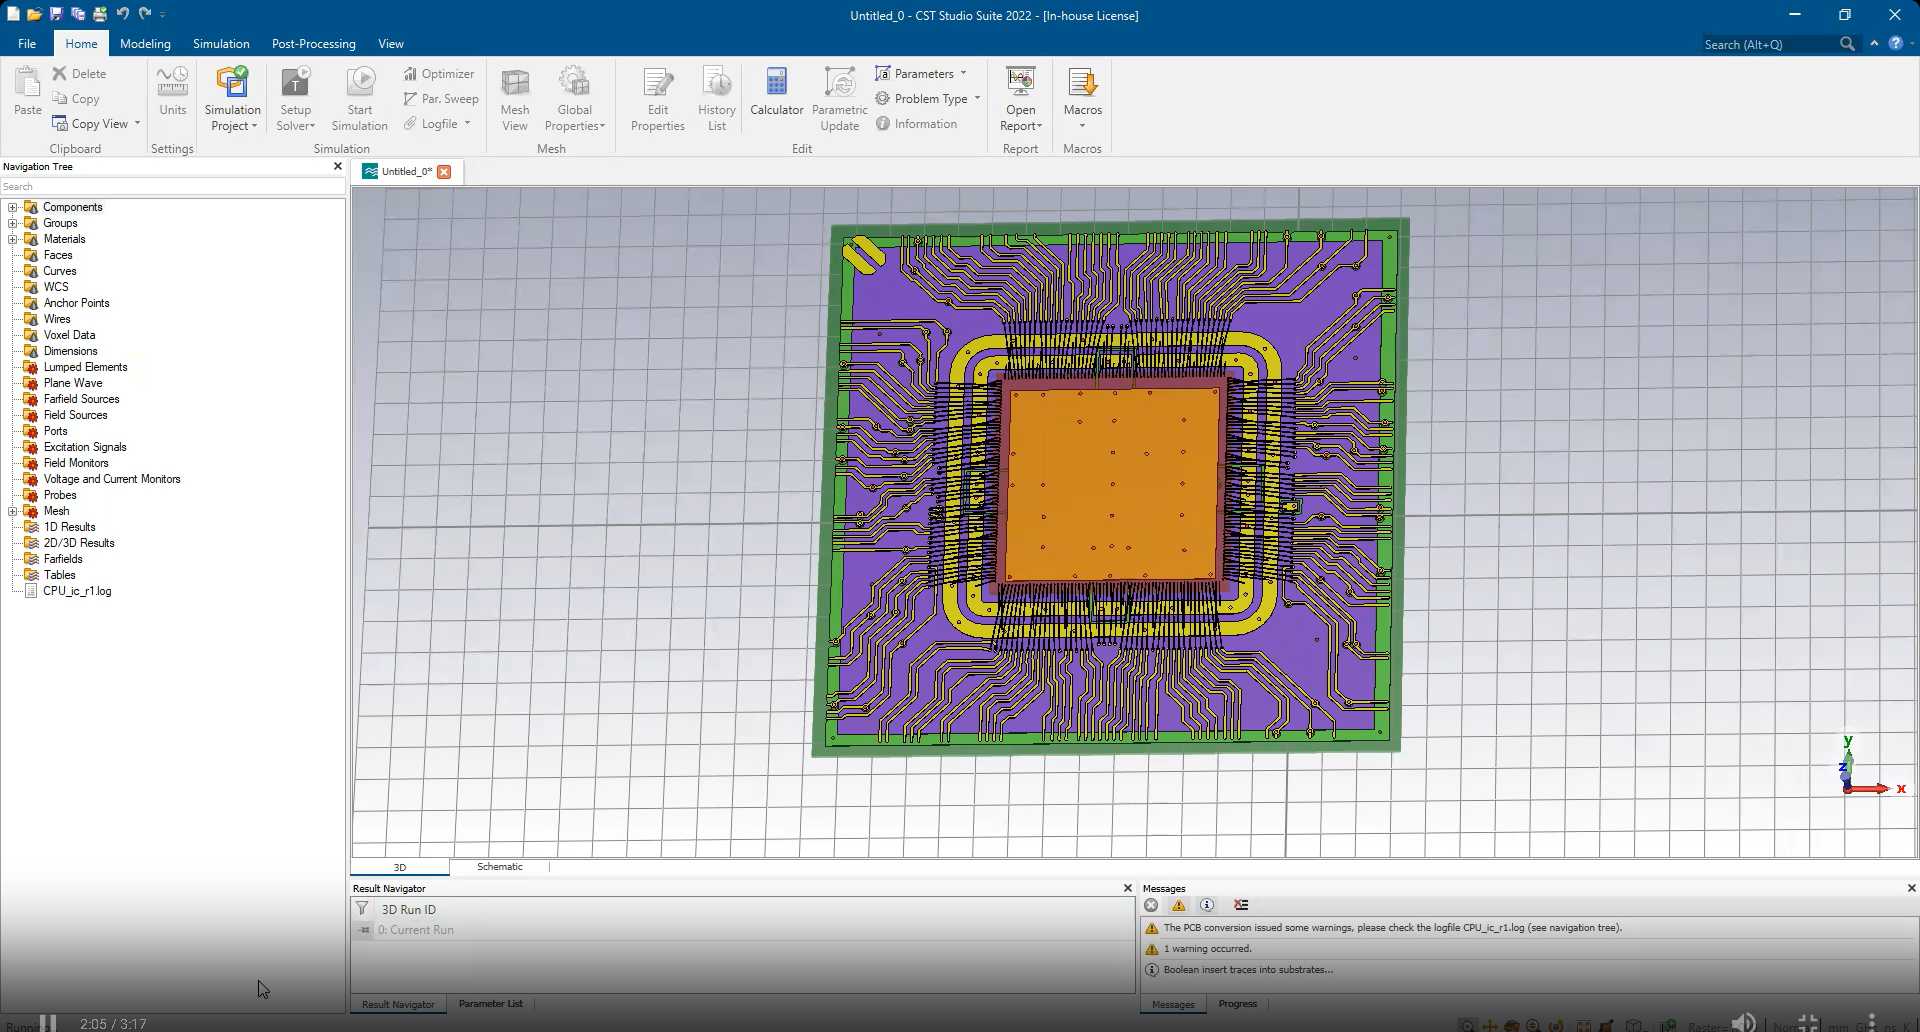Open the Optimizer tool
The width and height of the screenshot is (1920, 1032).
point(439,74)
